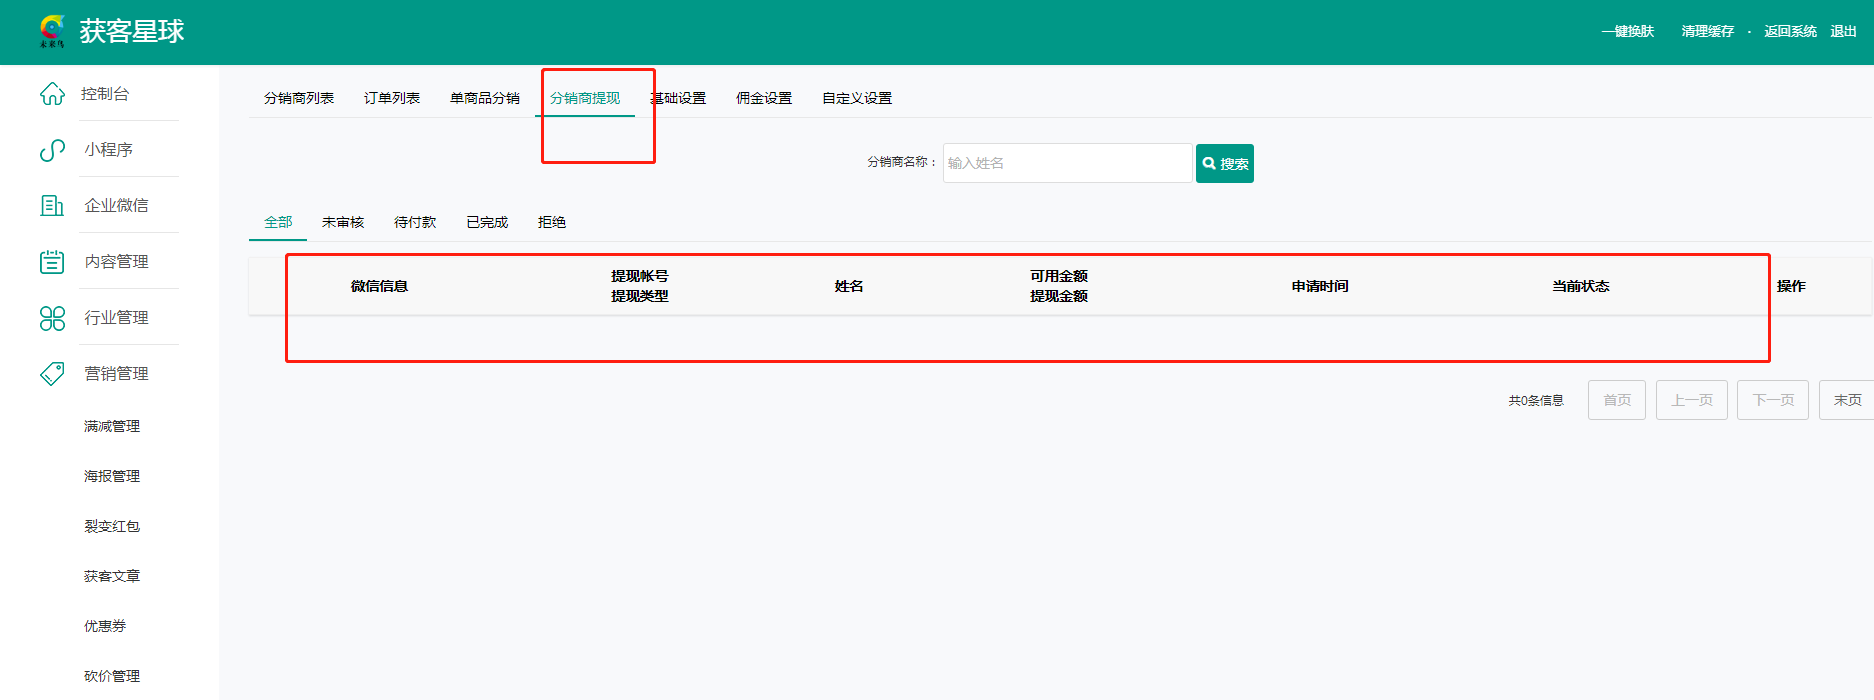Viewport: 1874px width, 700px height.
Task: Select 裂变红包 submenu item
Action: coord(112,526)
